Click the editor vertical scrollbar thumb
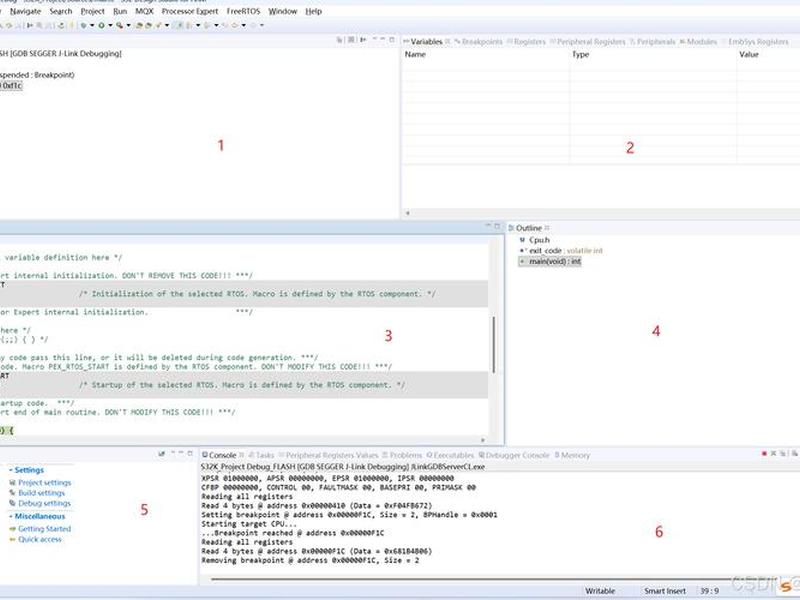The height and width of the screenshot is (600, 800). [x=493, y=345]
